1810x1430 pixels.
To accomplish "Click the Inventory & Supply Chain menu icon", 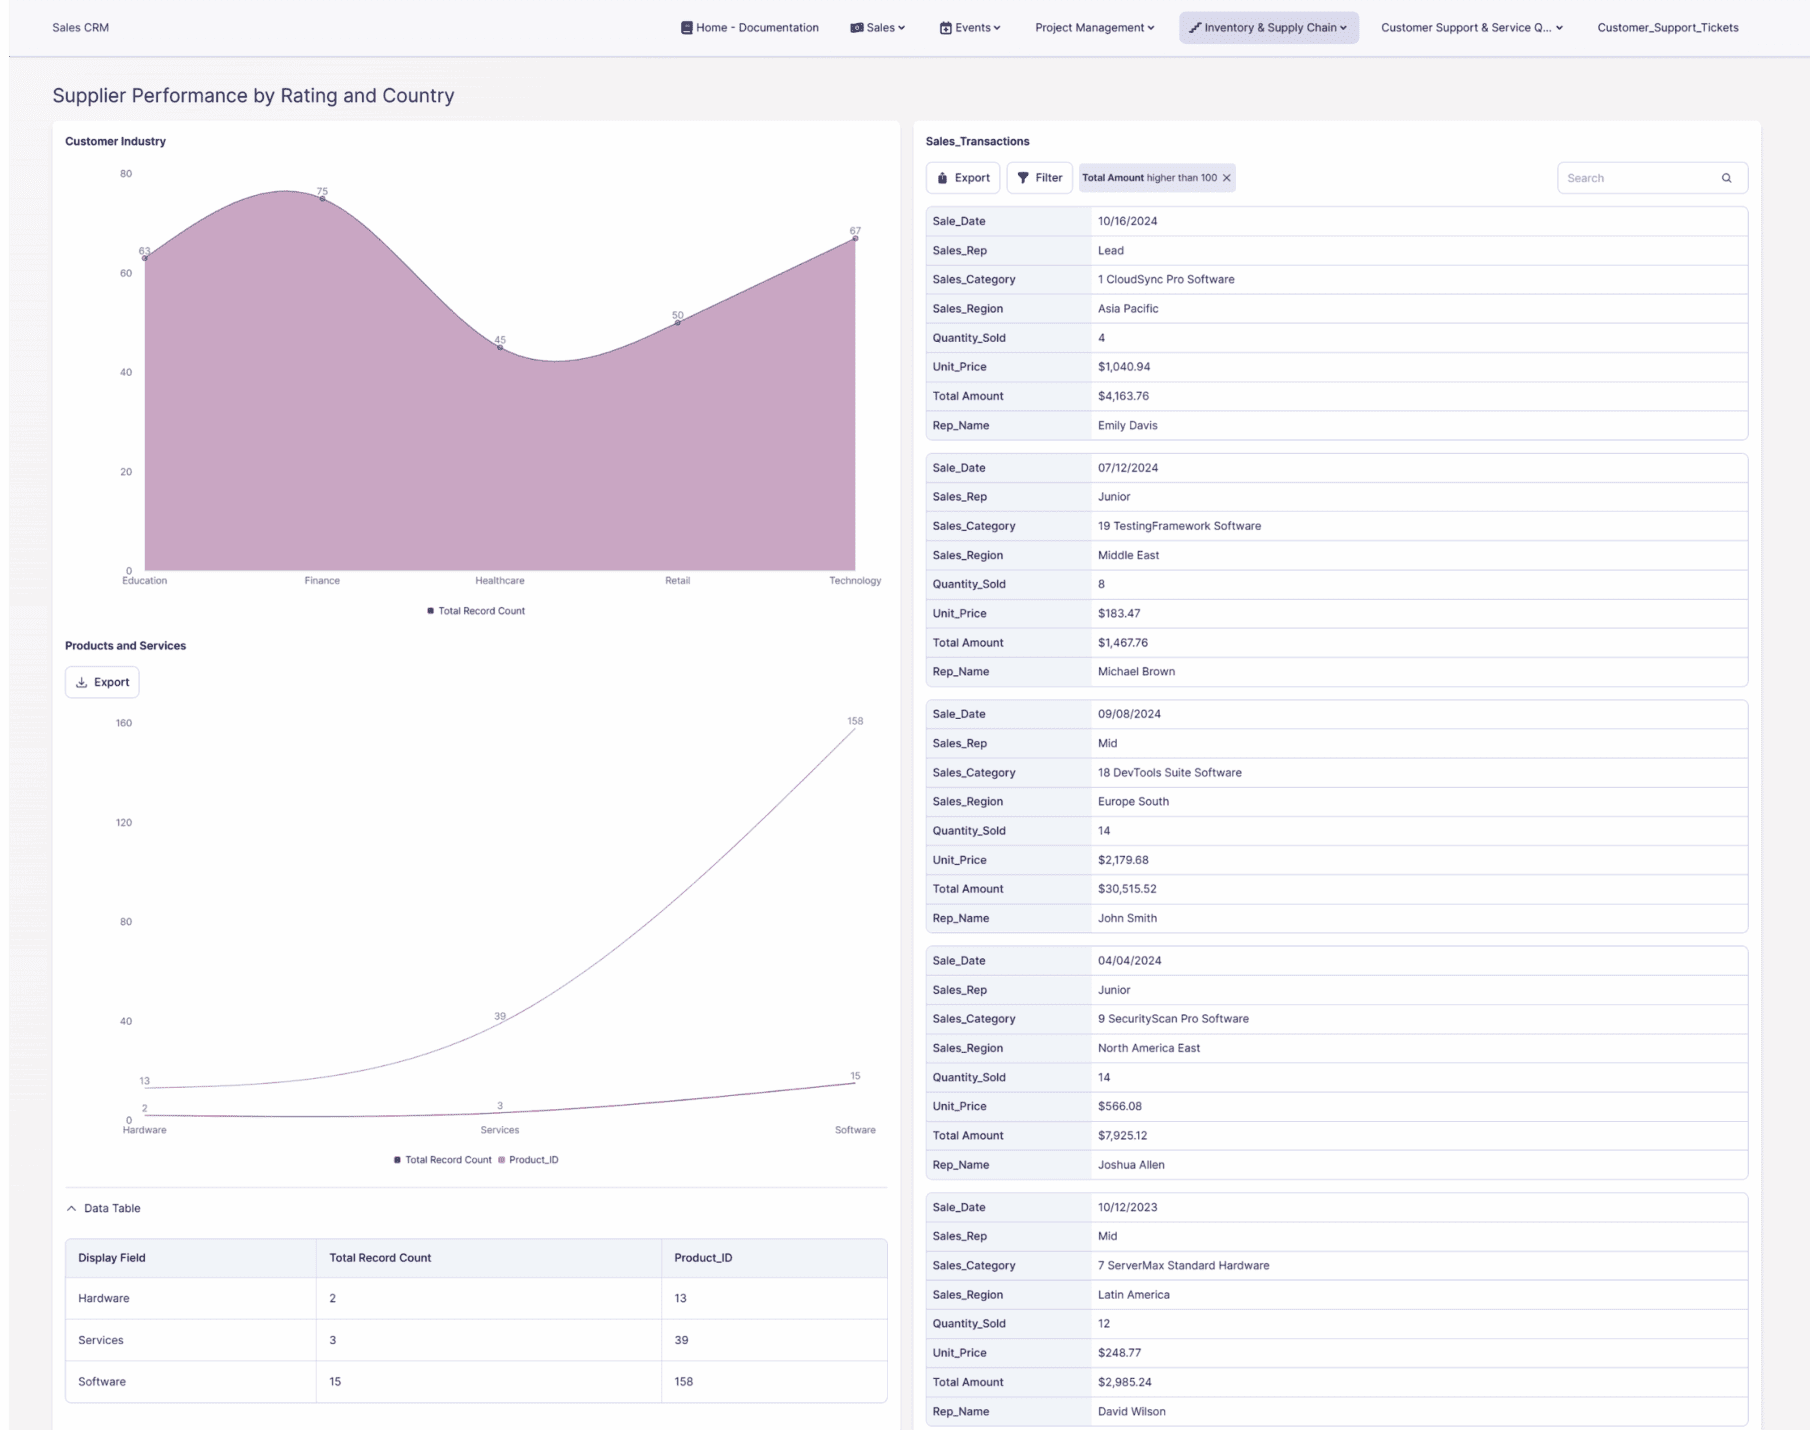I will tap(1195, 27).
